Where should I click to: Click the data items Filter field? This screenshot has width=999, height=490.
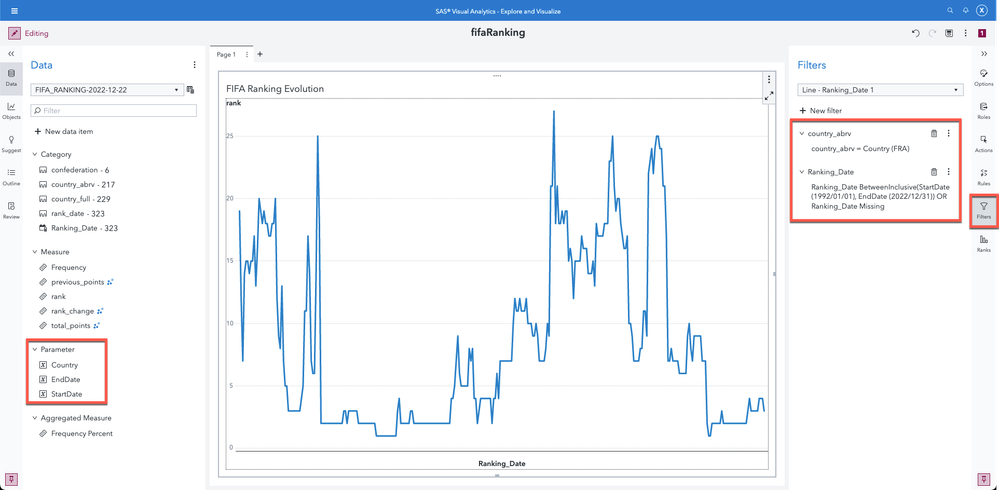click(x=113, y=111)
